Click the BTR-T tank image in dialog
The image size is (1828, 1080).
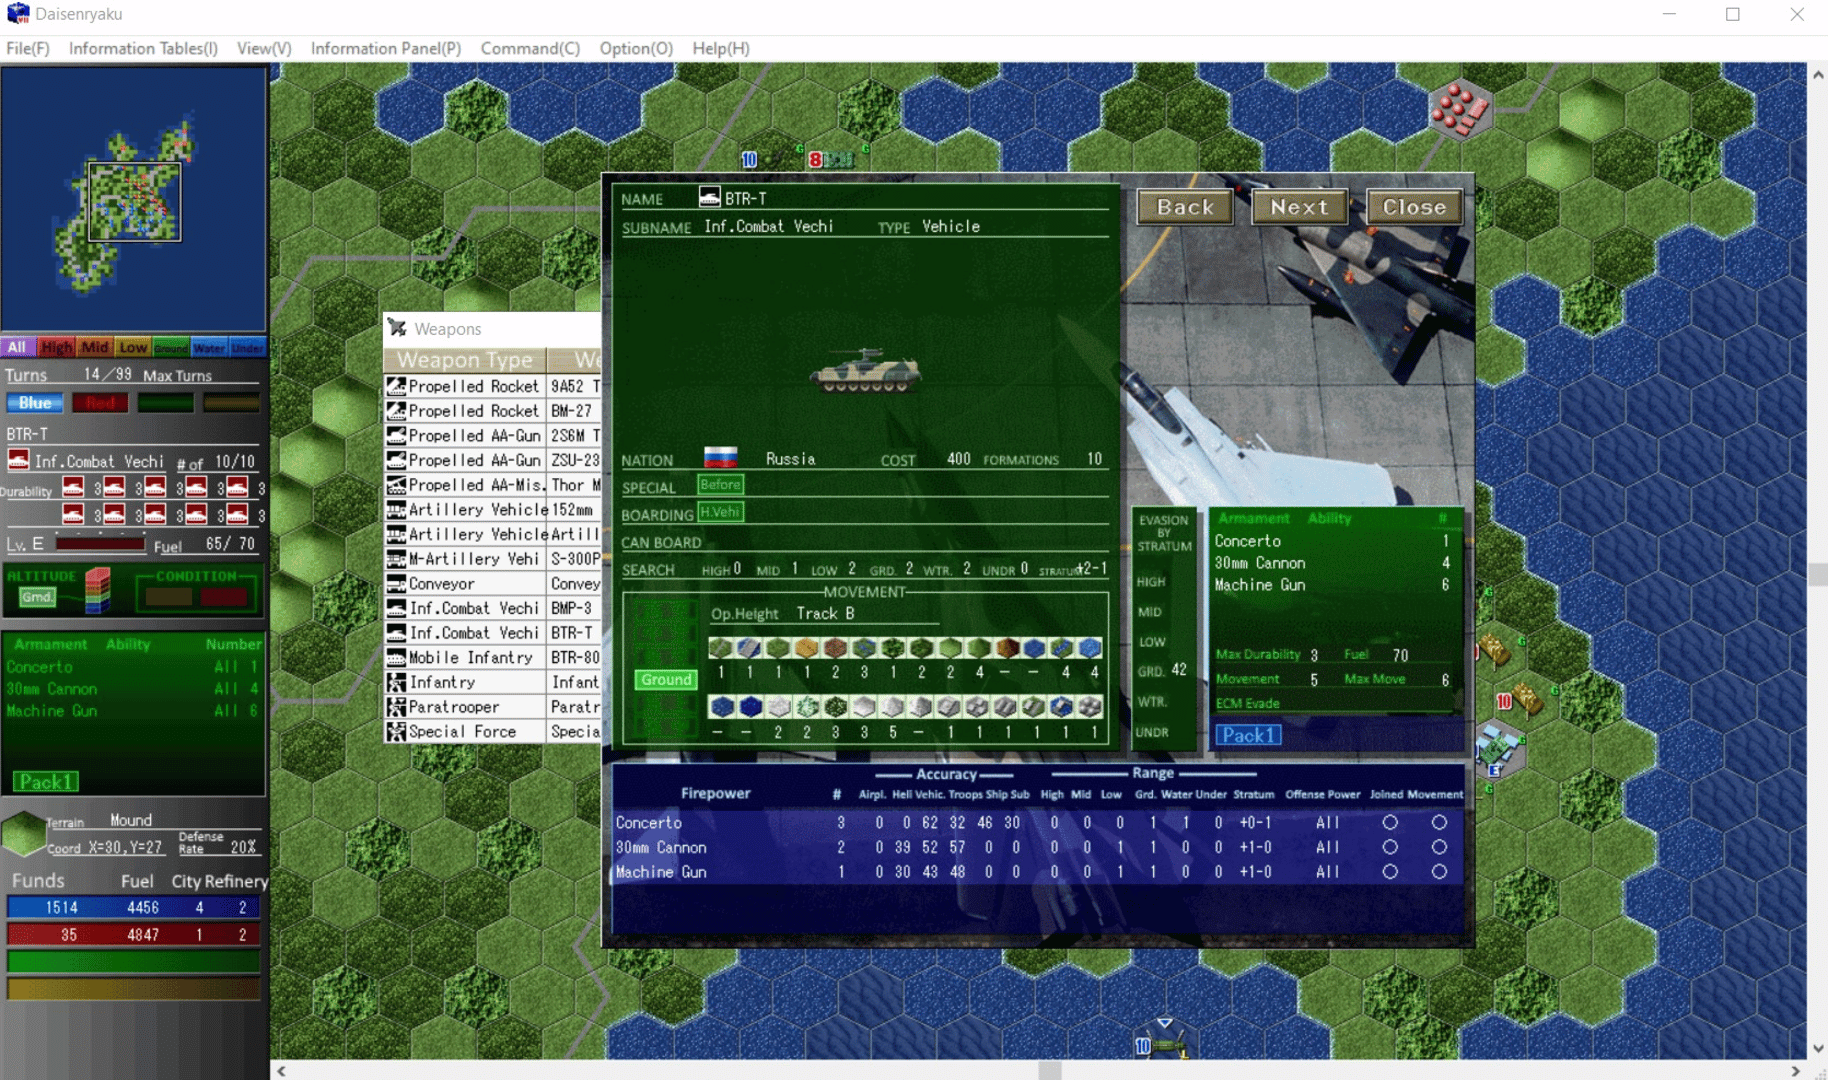pos(864,372)
